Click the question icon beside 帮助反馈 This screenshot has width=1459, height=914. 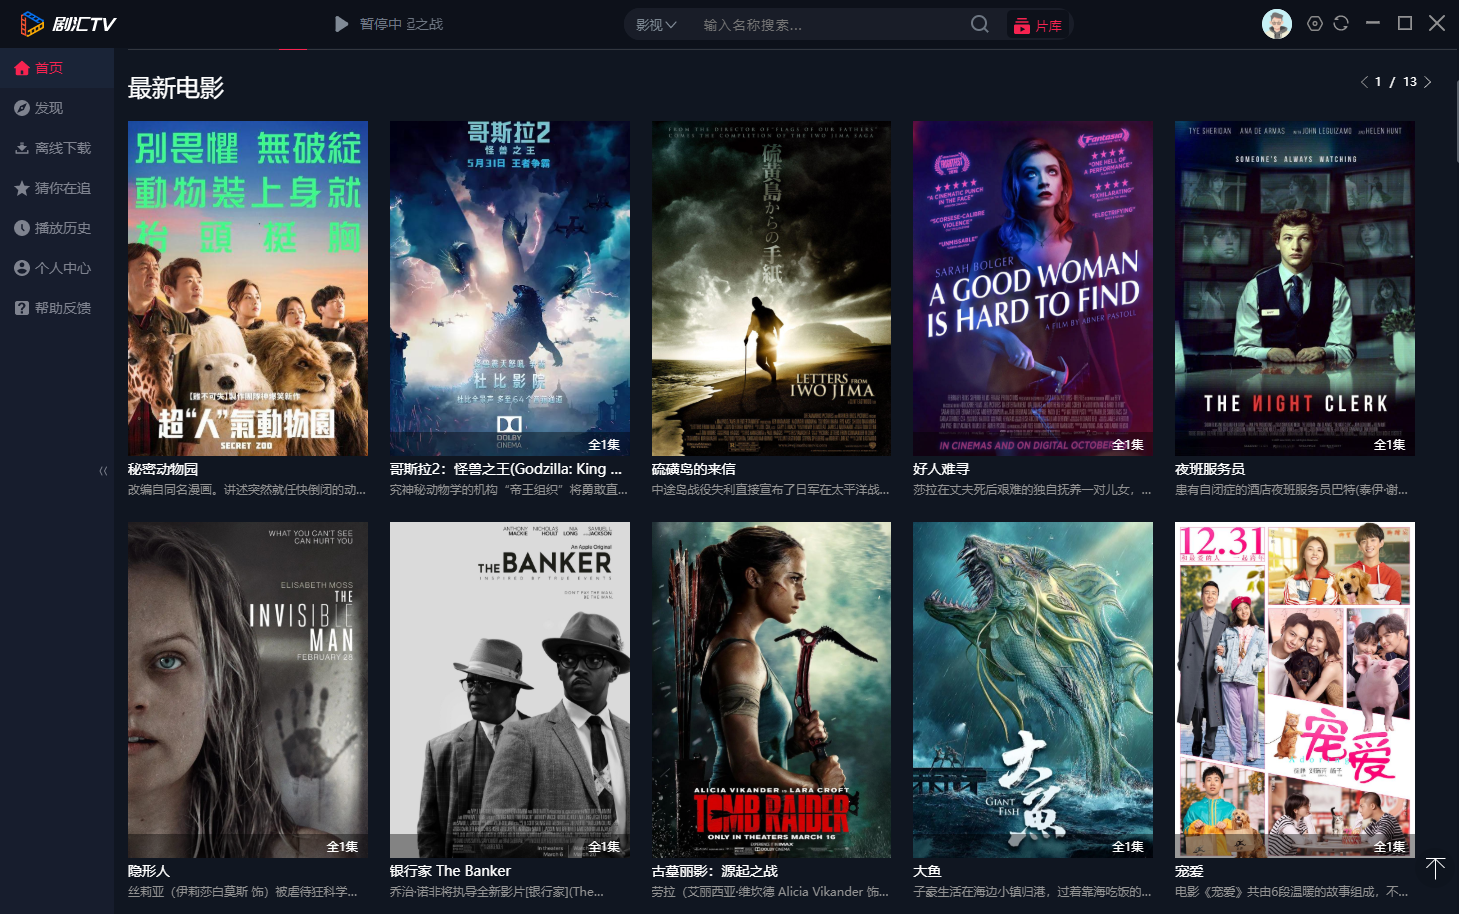pyautogui.click(x=22, y=308)
